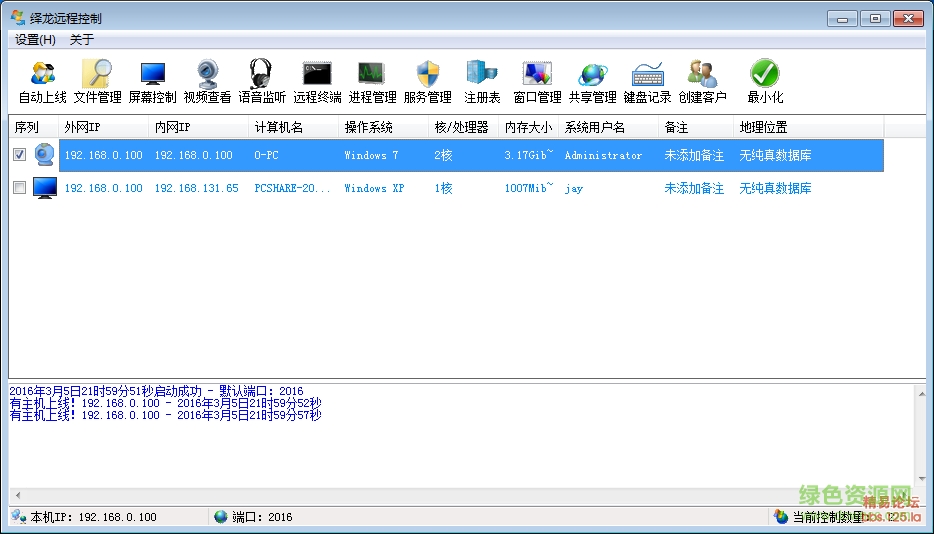This screenshot has width=934, height=534.
Task: Sort by 计算机名 column header
Action: 278,127
